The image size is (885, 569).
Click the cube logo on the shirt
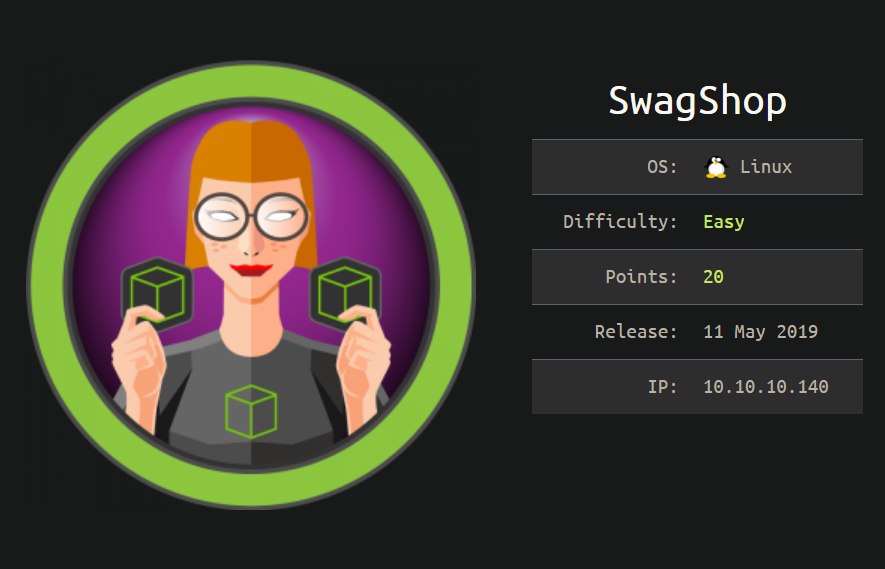[x=251, y=412]
